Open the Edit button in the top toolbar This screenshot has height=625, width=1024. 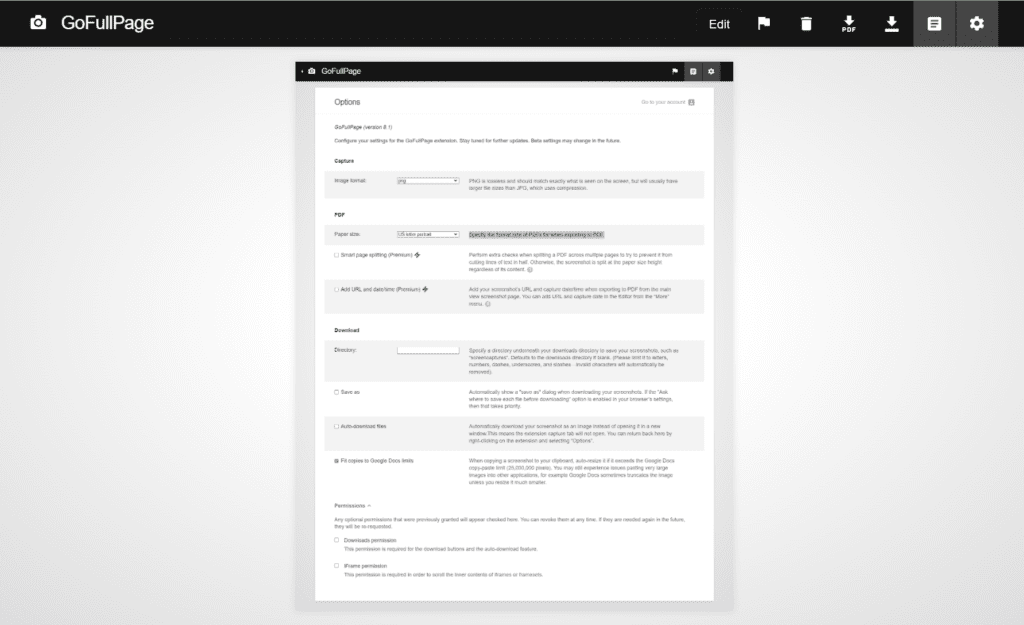point(719,24)
